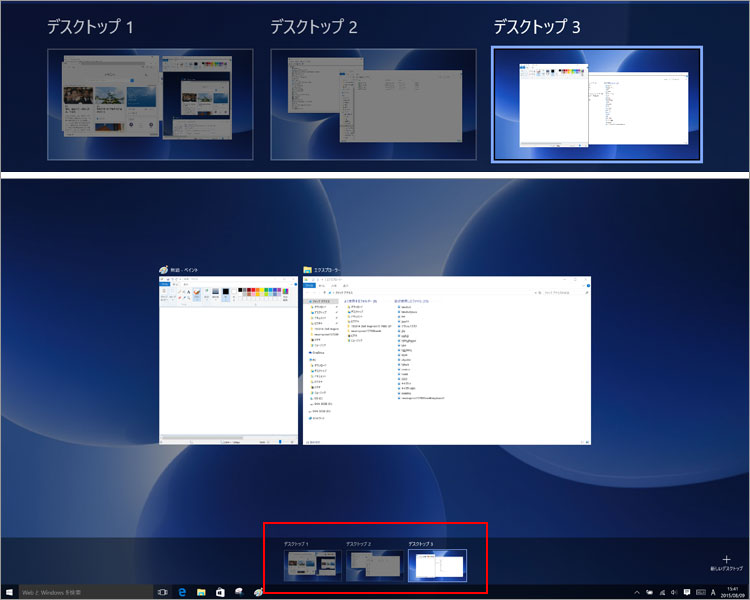Expand the hidden tray icons chevron
The image size is (750, 600).
(637, 592)
